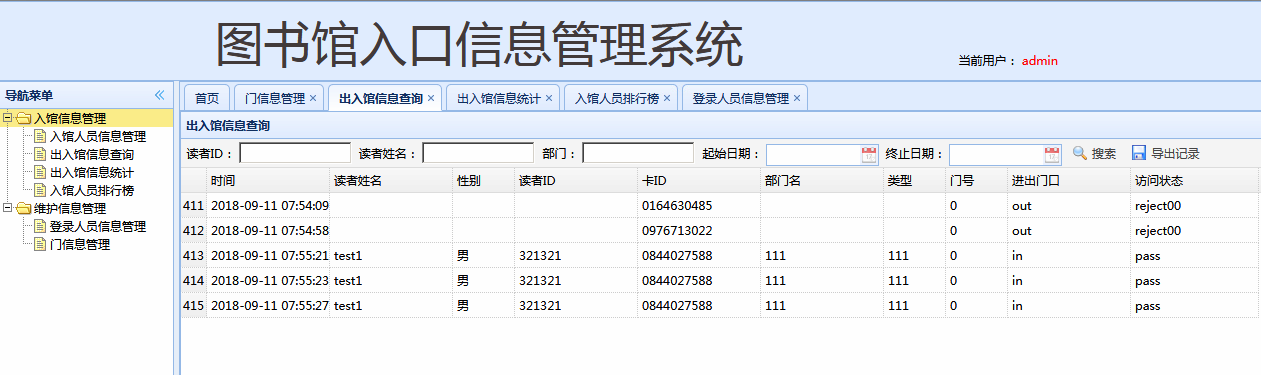Open the 登录人员信息管理 tab
This screenshot has width=1261, height=375.
[x=741, y=98]
